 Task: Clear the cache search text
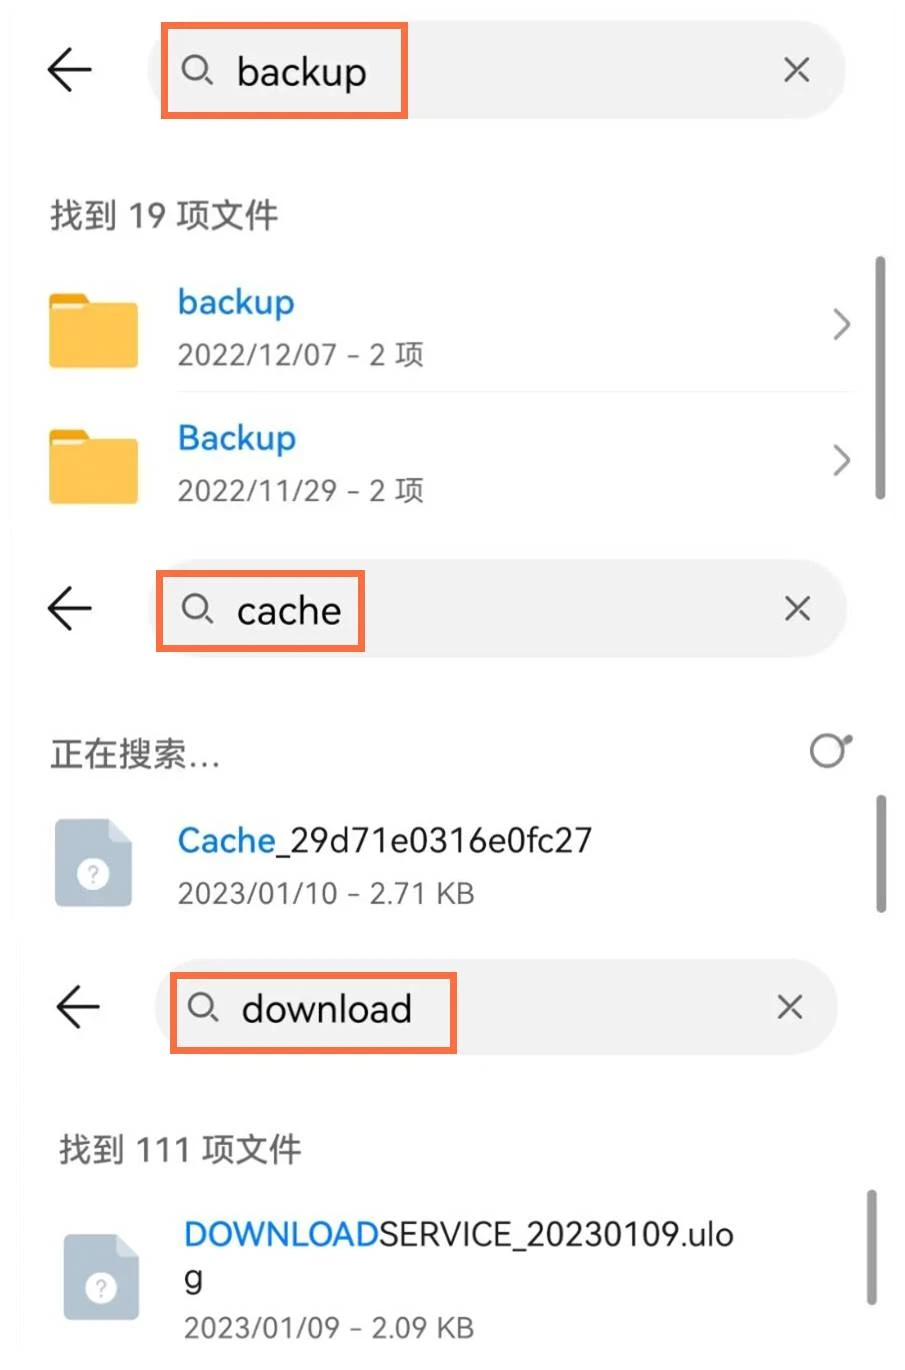tap(797, 608)
